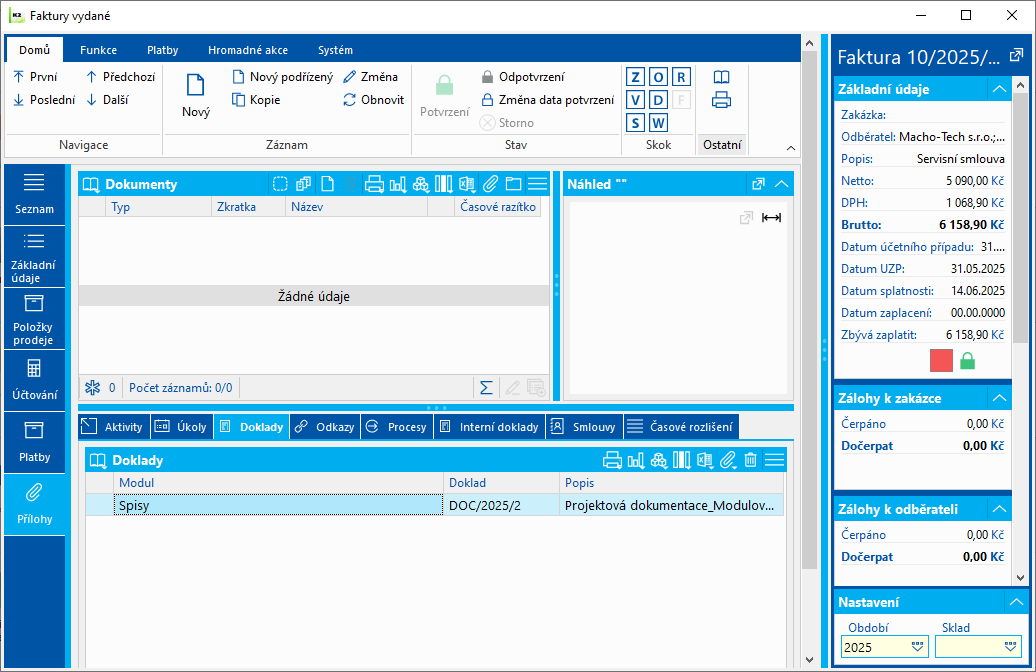Open the Období dropdown
Screen dimensions: 1036x672
tap(917, 647)
